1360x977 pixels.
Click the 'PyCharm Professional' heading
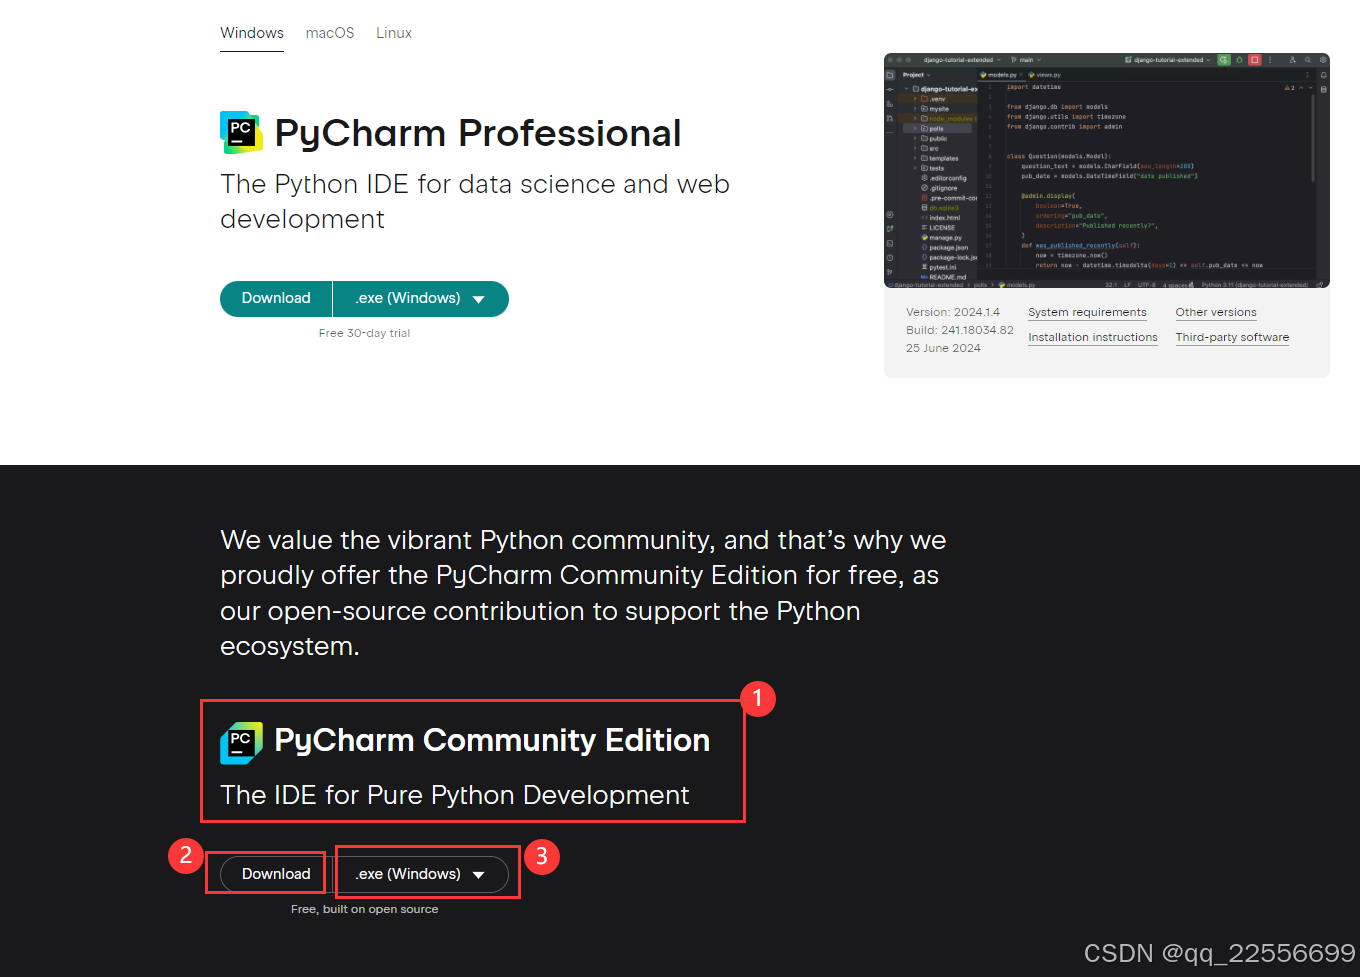point(478,133)
